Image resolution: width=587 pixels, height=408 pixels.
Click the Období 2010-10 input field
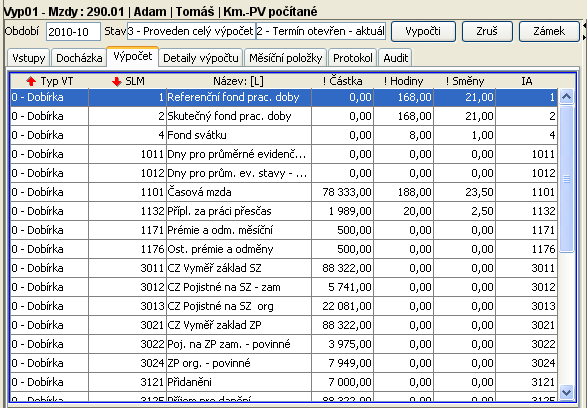click(73, 31)
